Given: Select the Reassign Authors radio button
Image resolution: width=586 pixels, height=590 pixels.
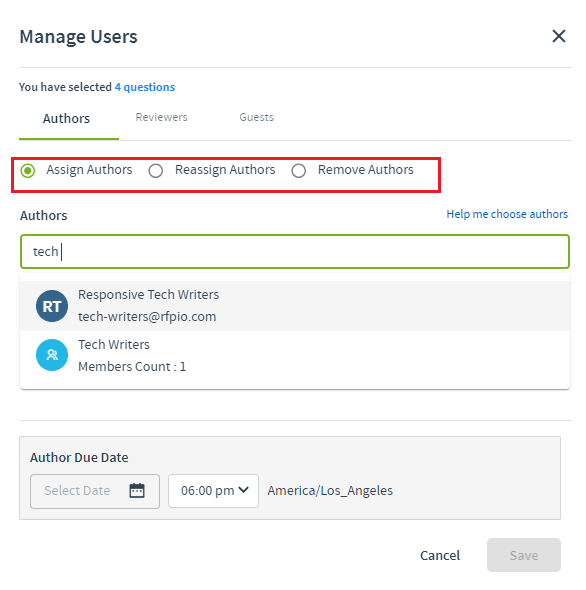Looking at the screenshot, I should tap(155, 171).
